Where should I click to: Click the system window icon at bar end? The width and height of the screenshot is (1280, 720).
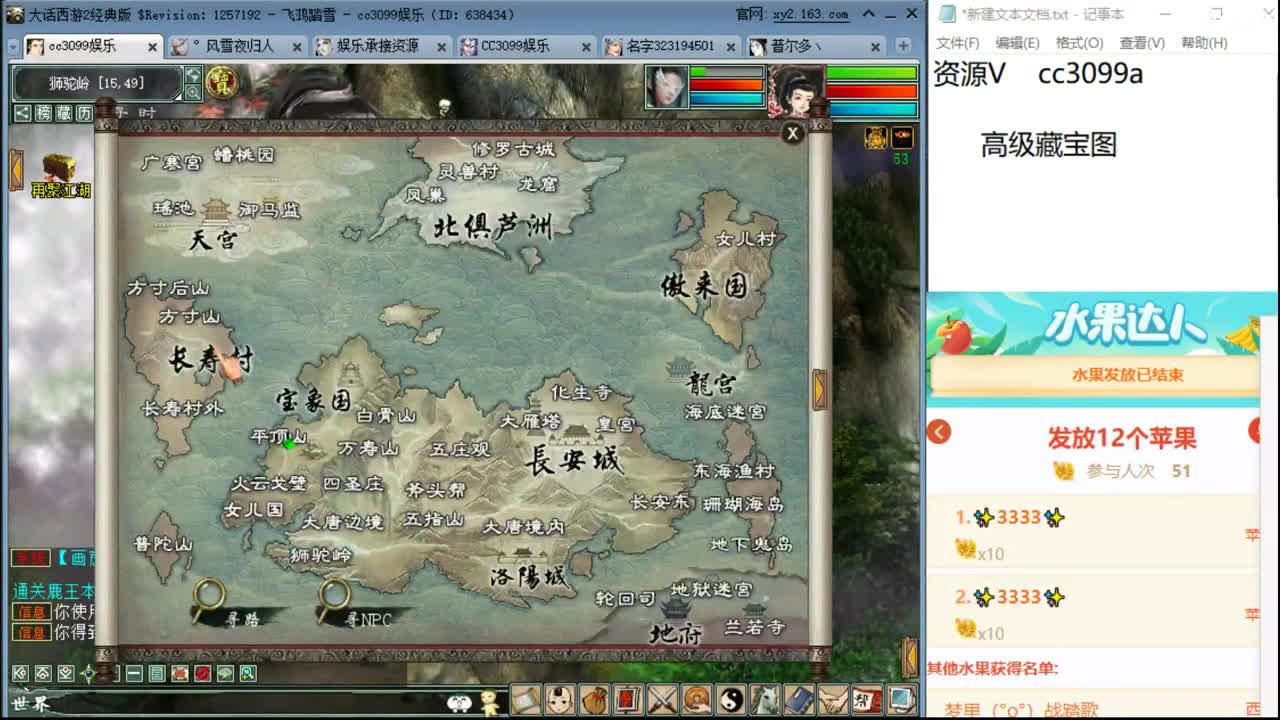(x=901, y=700)
